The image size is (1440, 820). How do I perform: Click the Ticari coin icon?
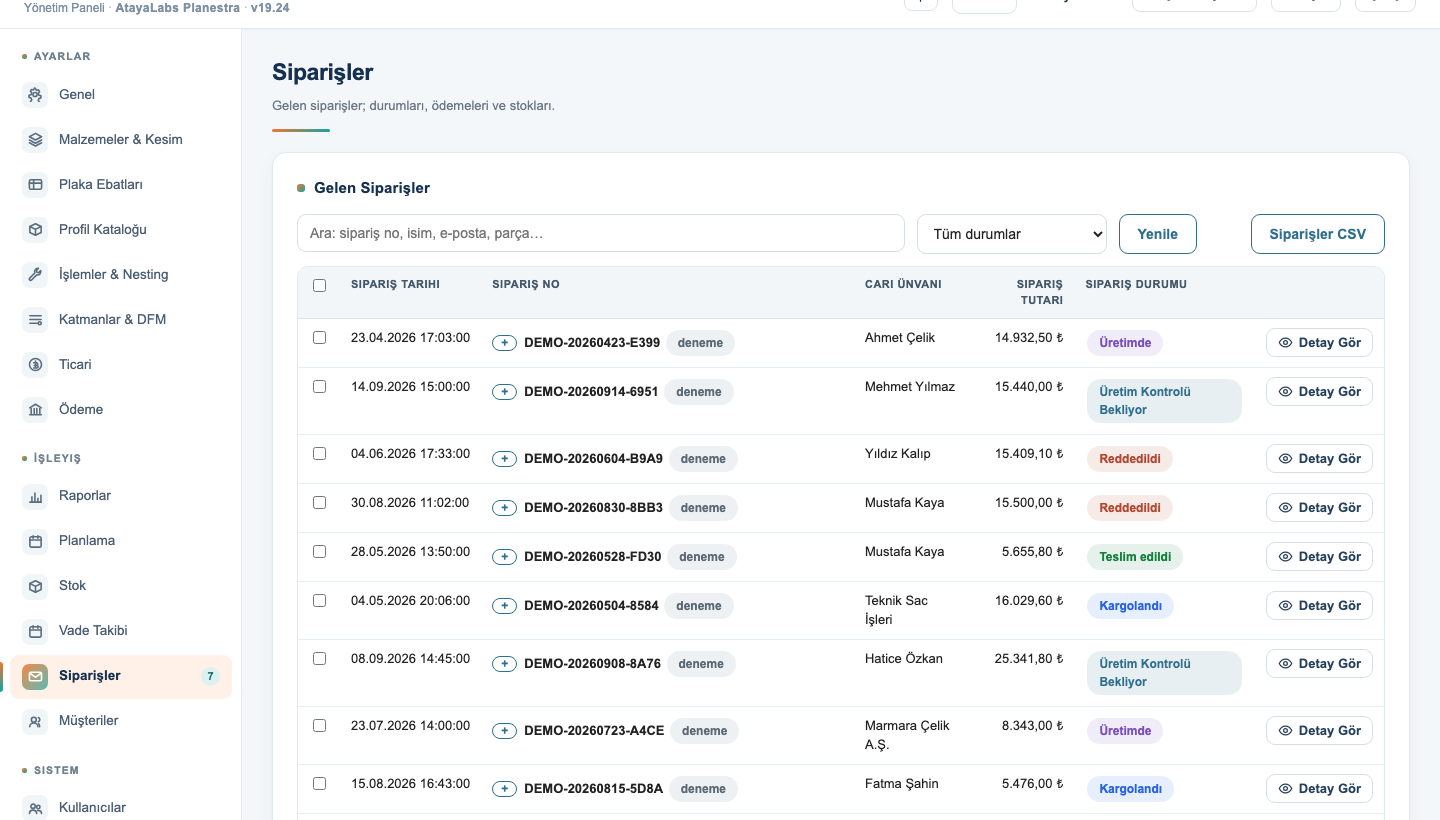coord(35,365)
